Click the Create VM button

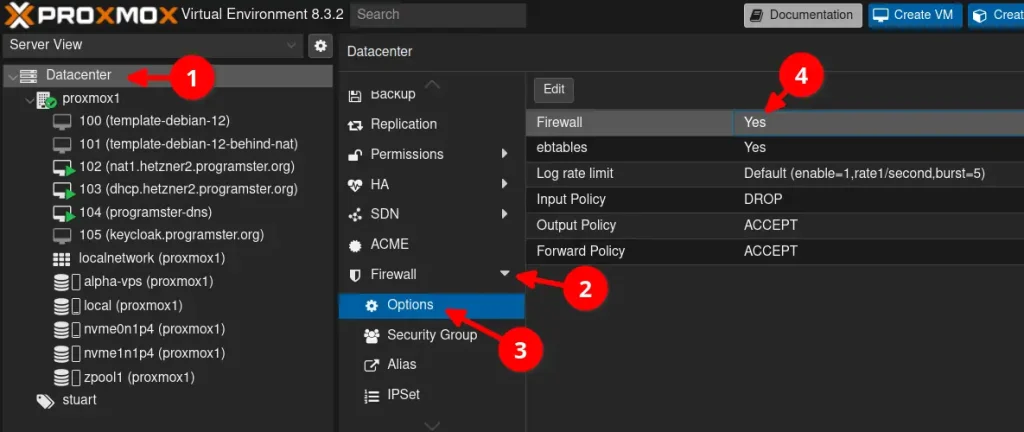coord(915,15)
